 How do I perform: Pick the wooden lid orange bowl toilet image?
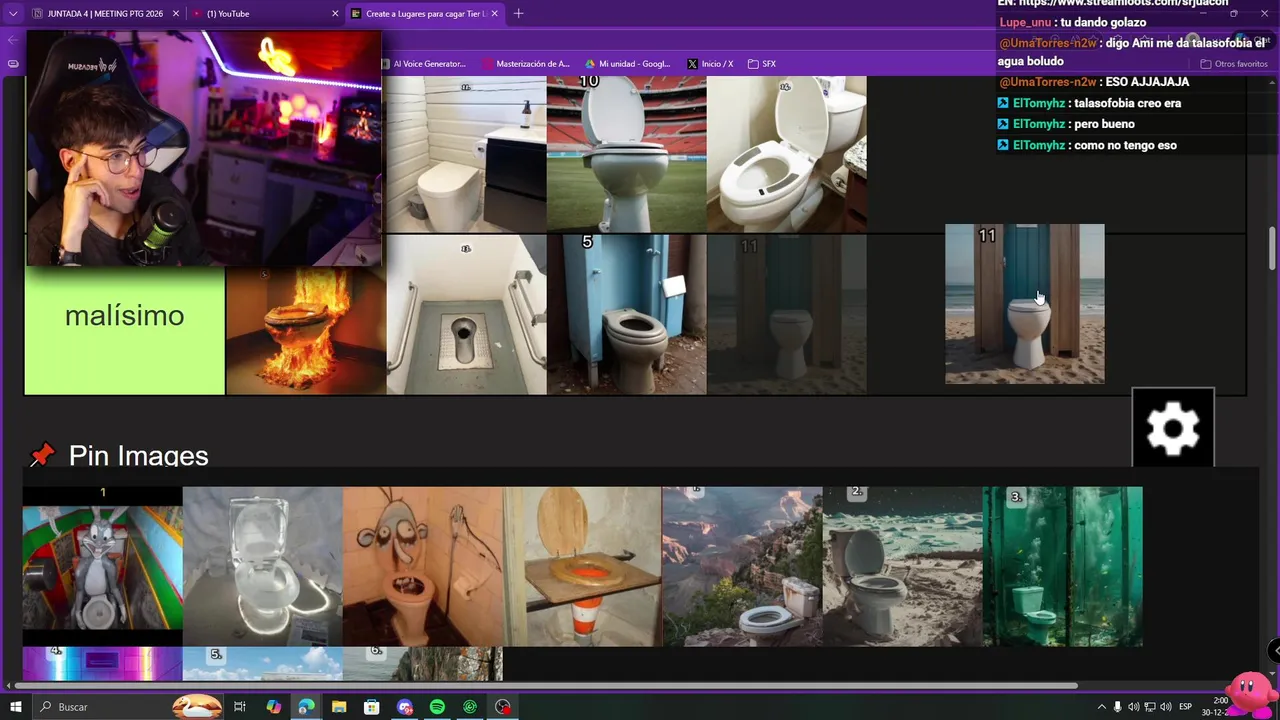583,566
